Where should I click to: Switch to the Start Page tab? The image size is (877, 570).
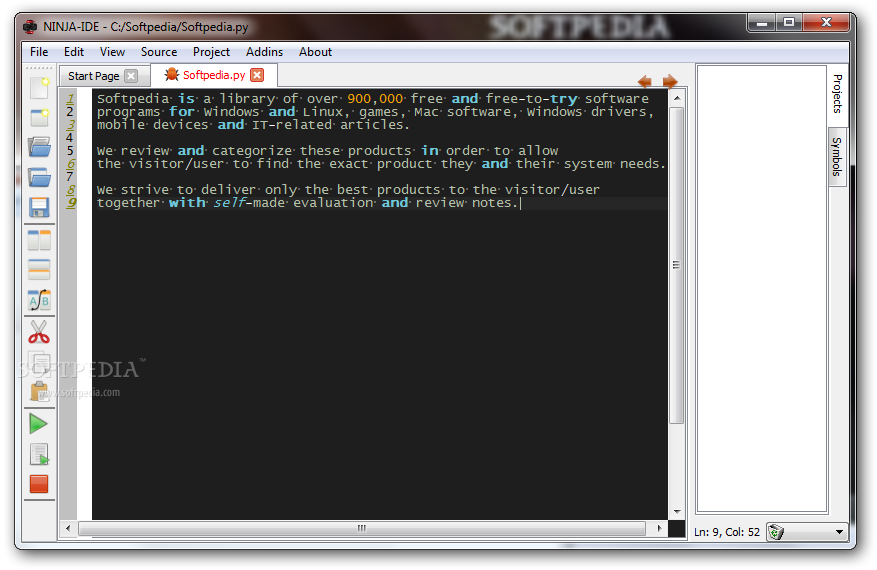click(x=94, y=76)
